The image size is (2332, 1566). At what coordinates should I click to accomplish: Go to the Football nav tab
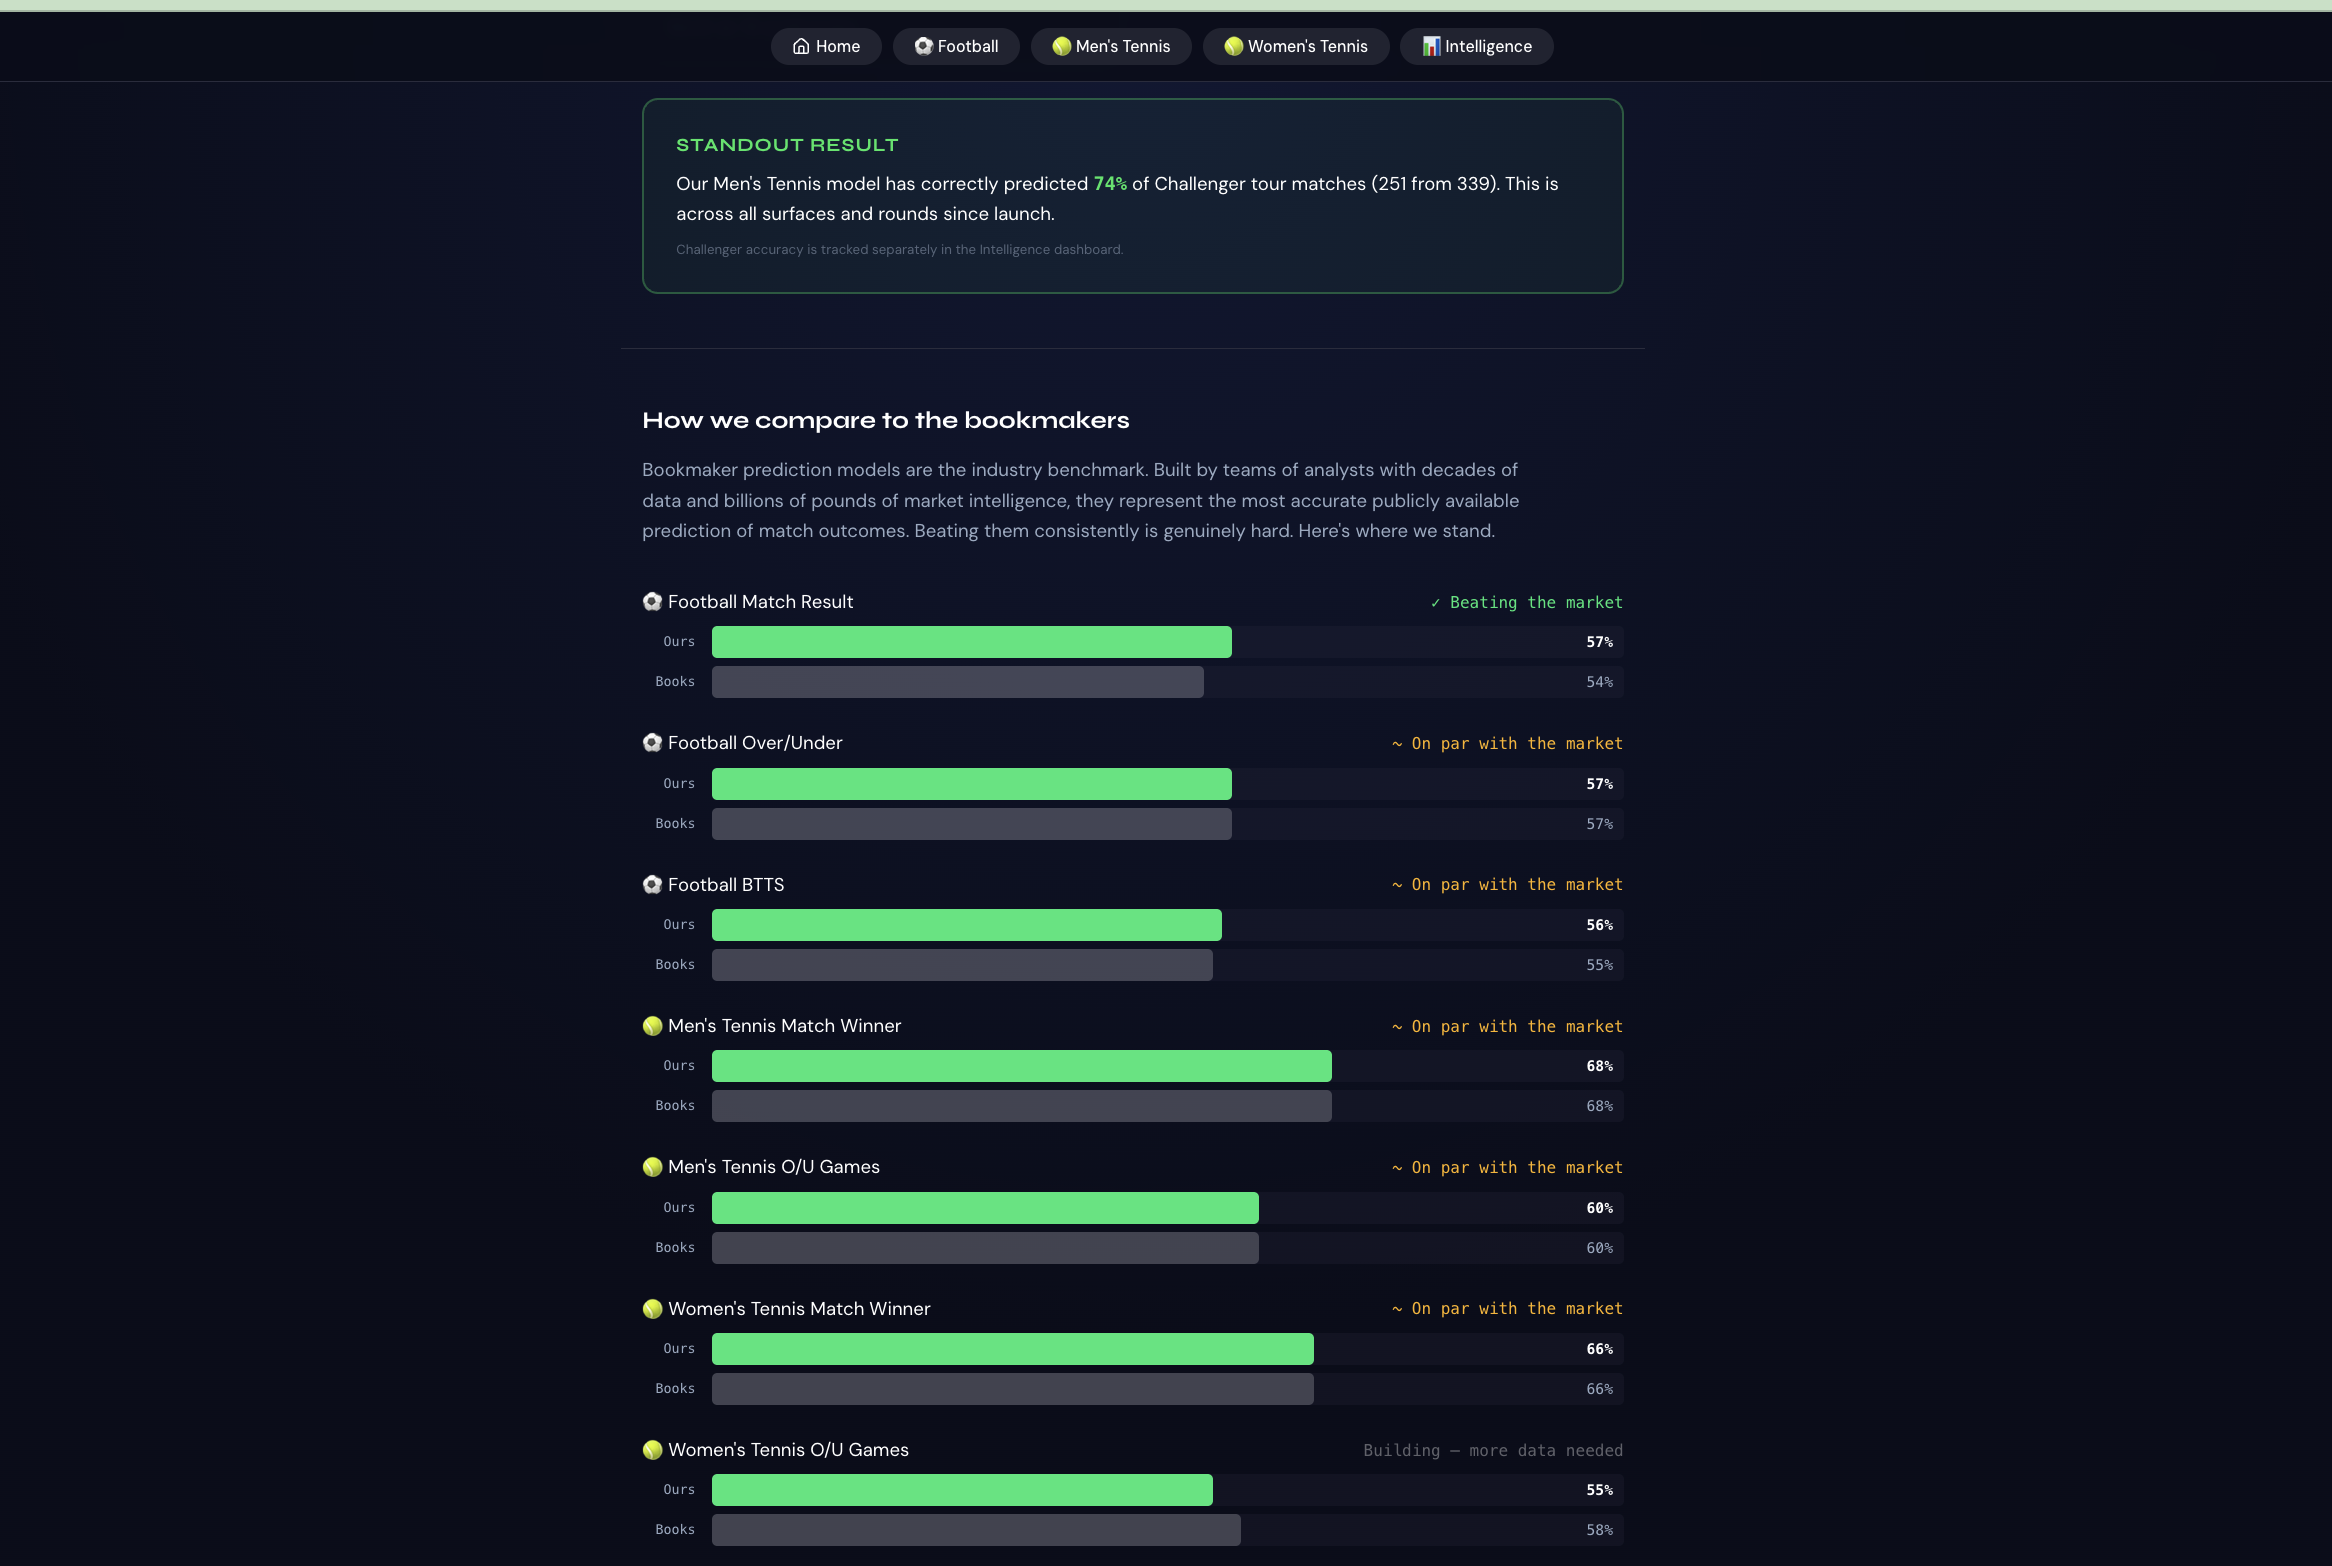(956, 46)
